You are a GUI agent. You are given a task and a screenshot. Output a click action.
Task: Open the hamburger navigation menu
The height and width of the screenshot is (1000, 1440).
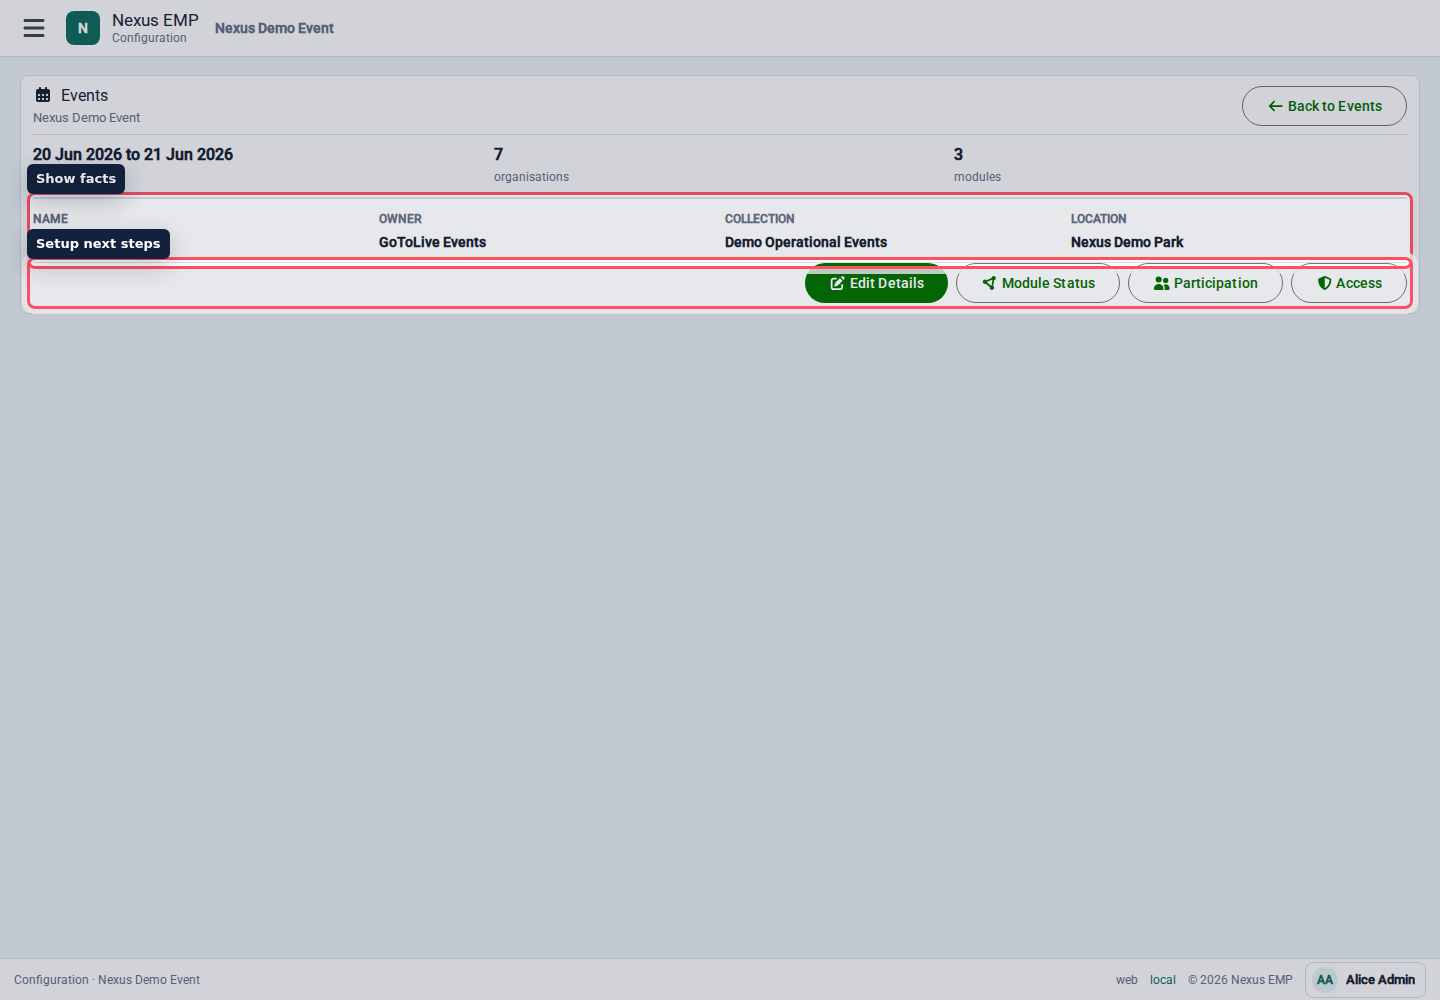coord(34,28)
